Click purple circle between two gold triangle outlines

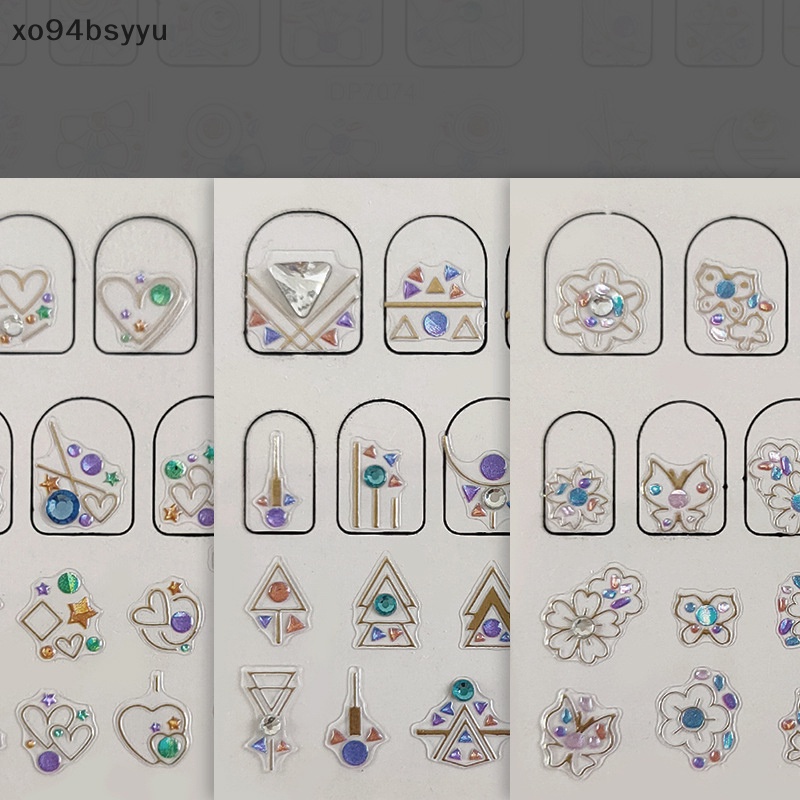pos(435,323)
